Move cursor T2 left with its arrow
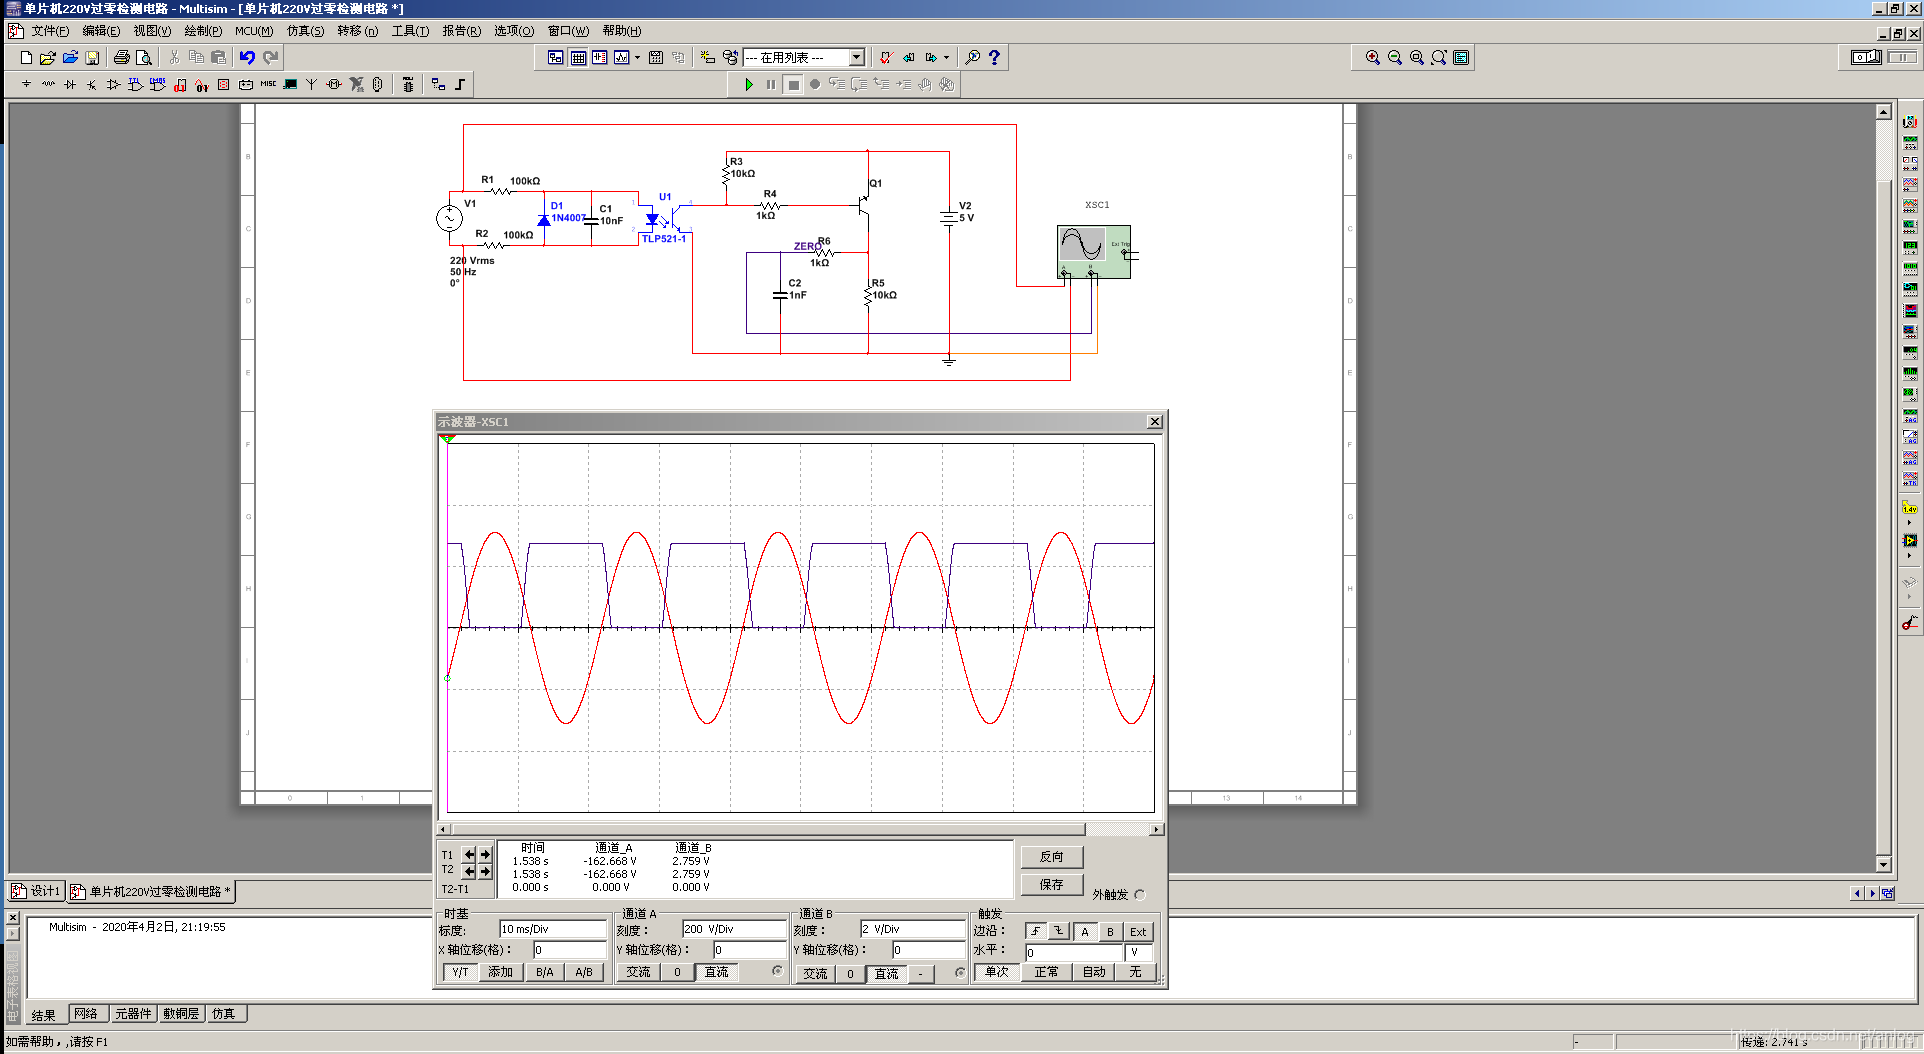The image size is (1924, 1054). (x=469, y=872)
